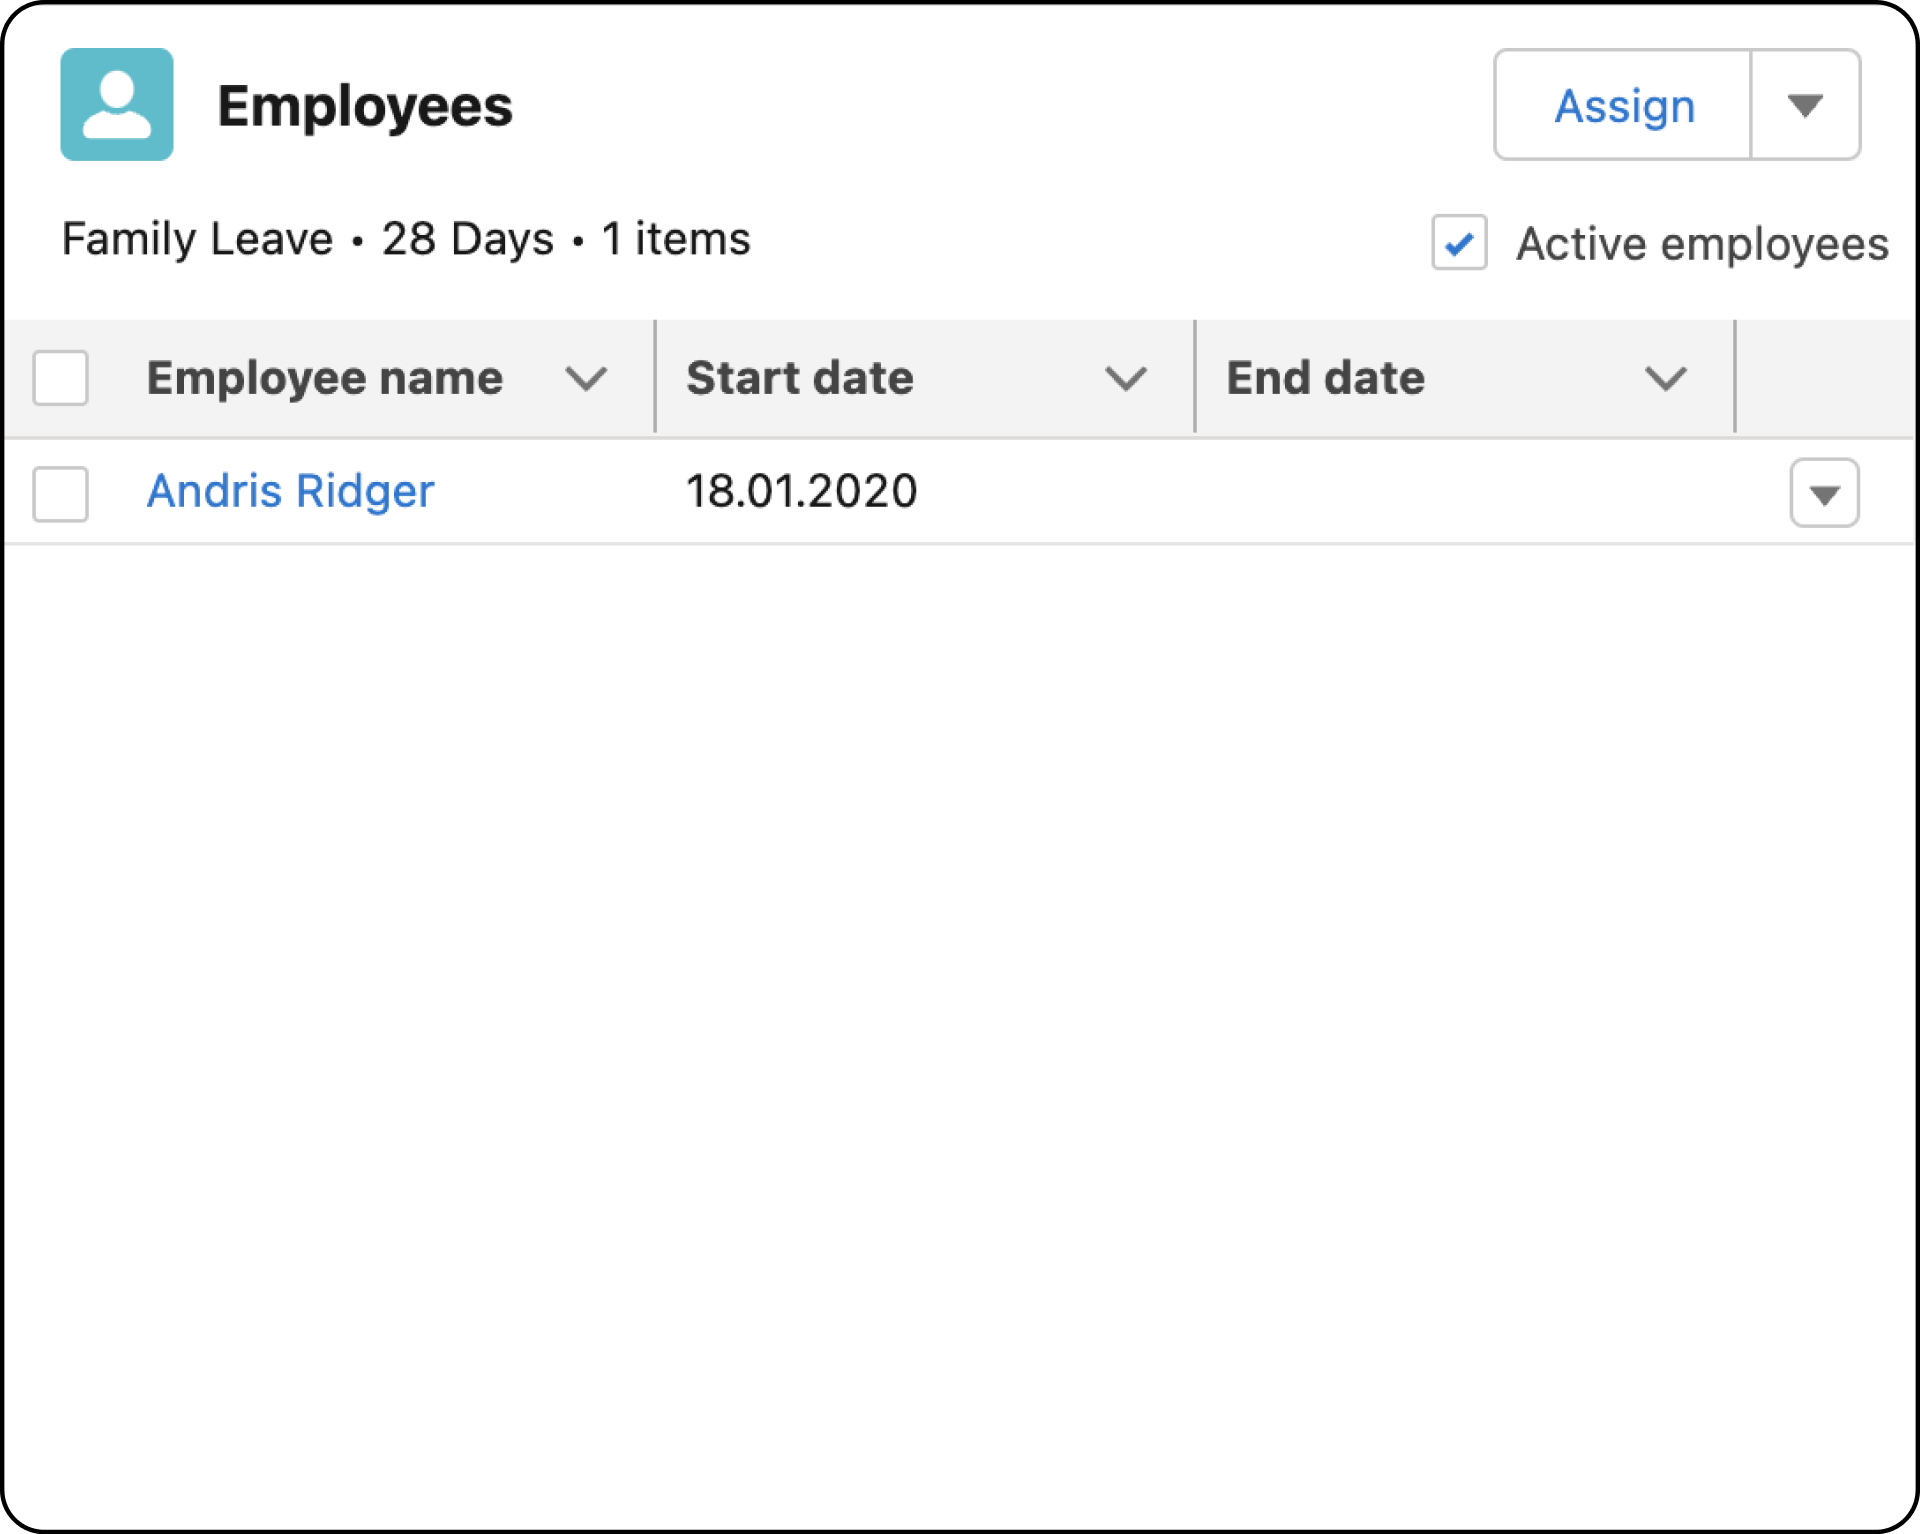Click the 28 Days summary text
The image size is (1920, 1534).
[x=466, y=239]
